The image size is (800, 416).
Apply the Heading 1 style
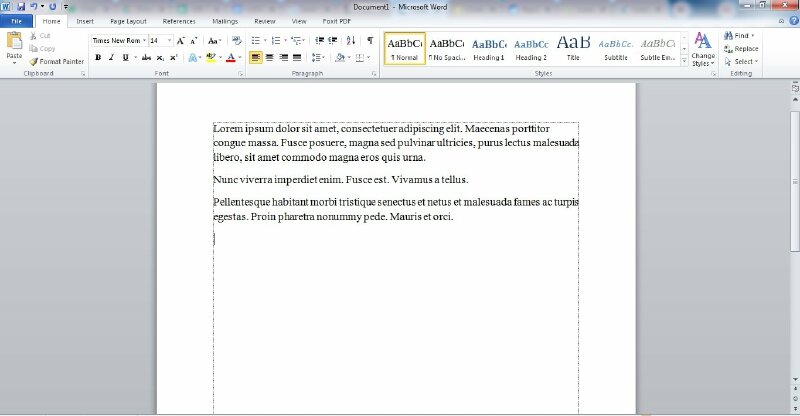[x=489, y=48]
